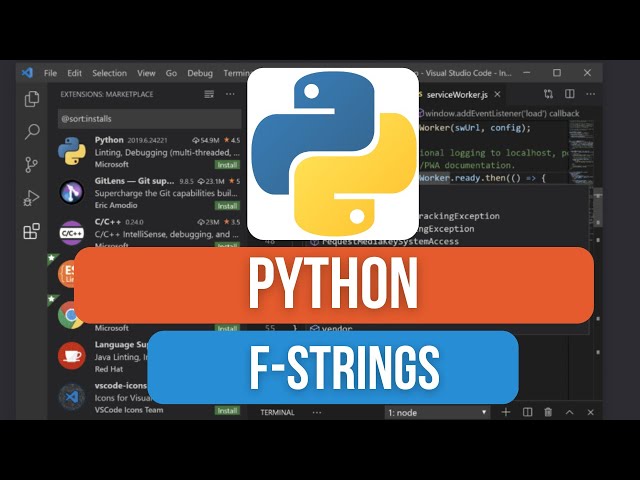
Task: Open the Extensions blocks icon
Action: point(32,231)
